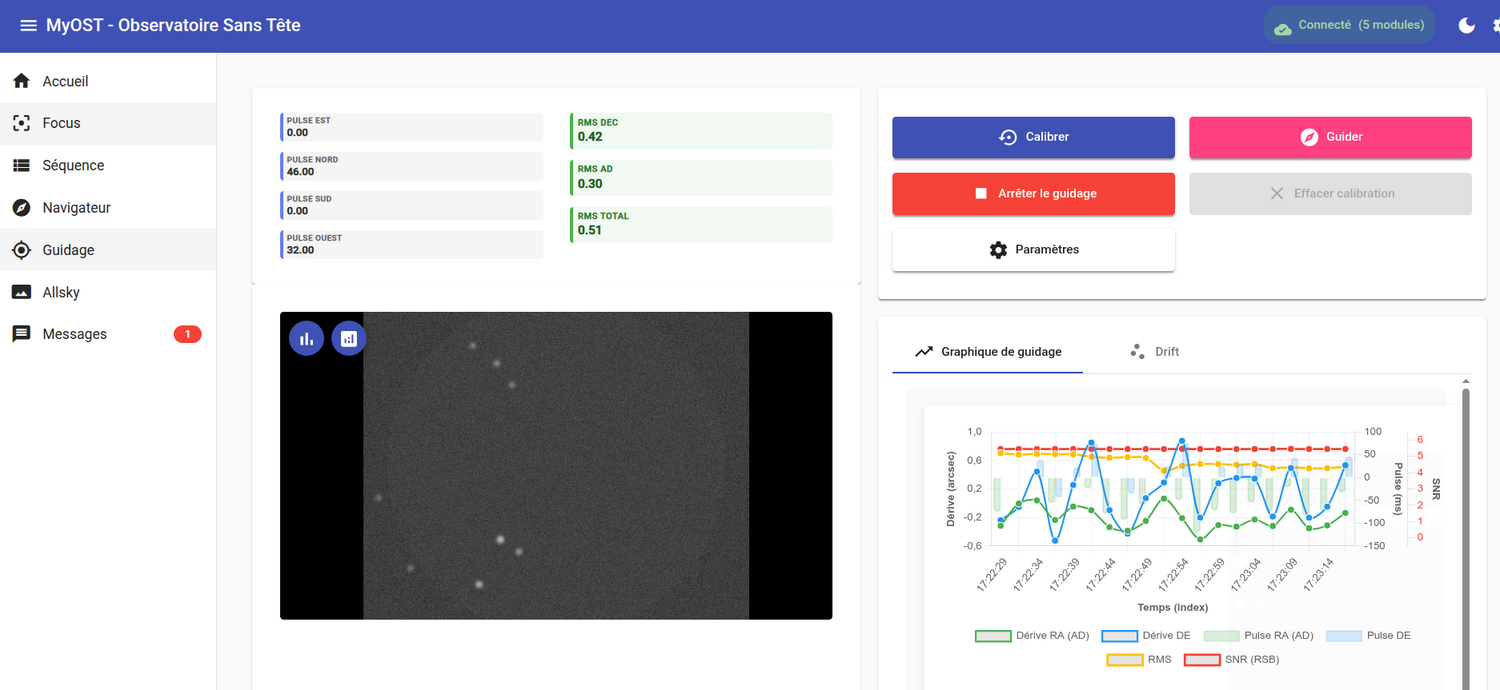The width and height of the screenshot is (1500, 690).
Task: Click the Séquence list icon
Action: [x=21, y=165]
